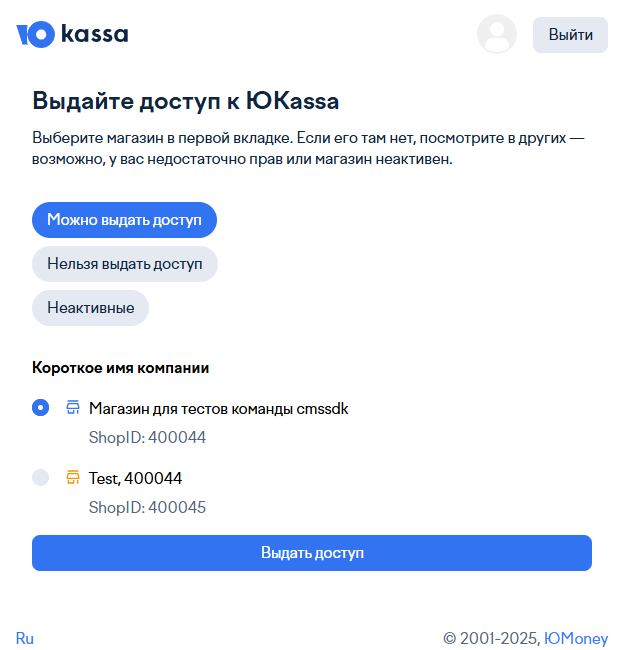Open the Ru language selector

[x=25, y=638]
